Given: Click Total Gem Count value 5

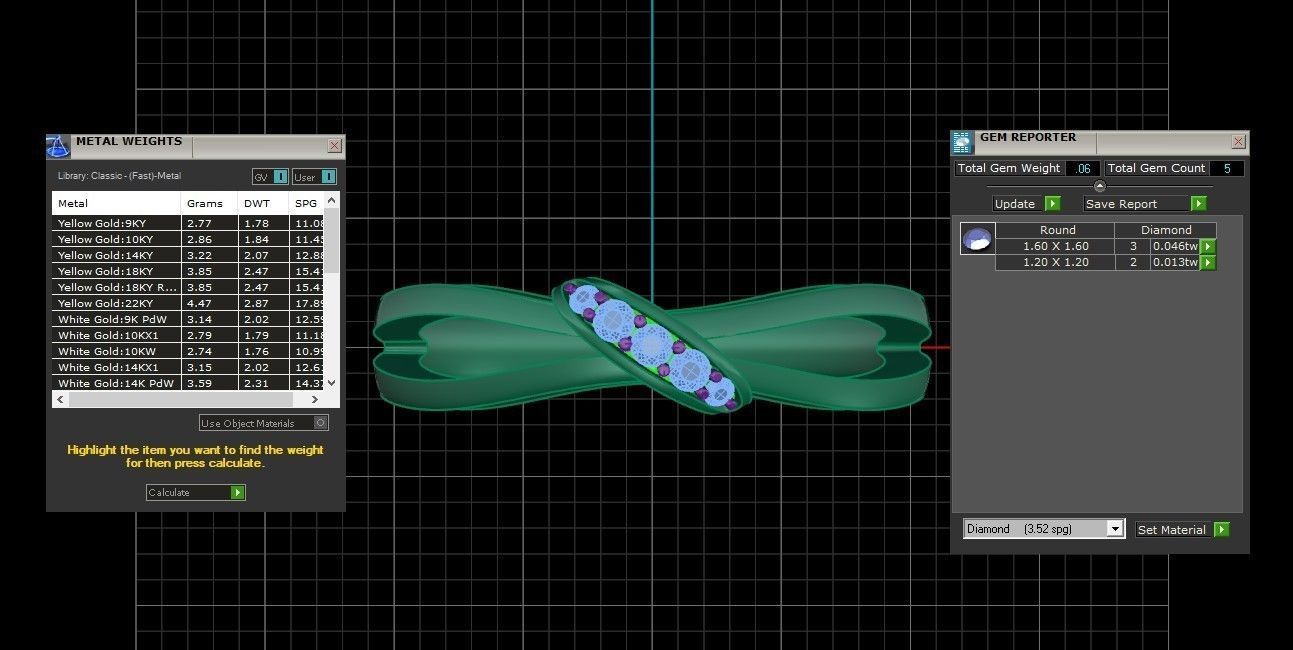Looking at the screenshot, I should pos(1227,168).
